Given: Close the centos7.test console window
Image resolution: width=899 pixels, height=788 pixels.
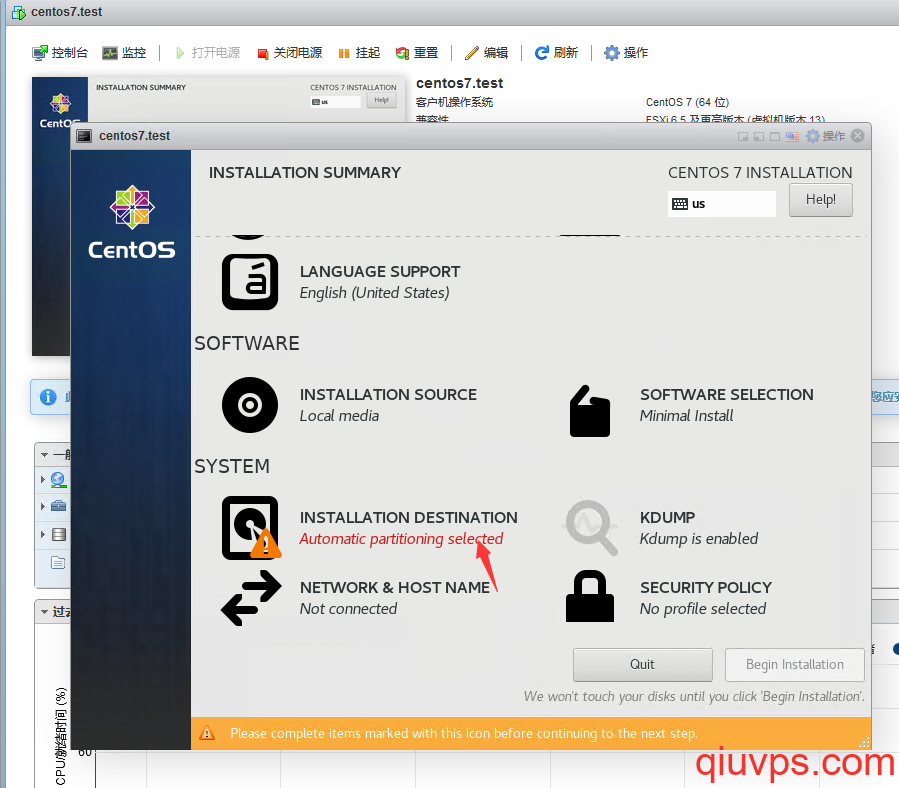Looking at the screenshot, I should 858,136.
